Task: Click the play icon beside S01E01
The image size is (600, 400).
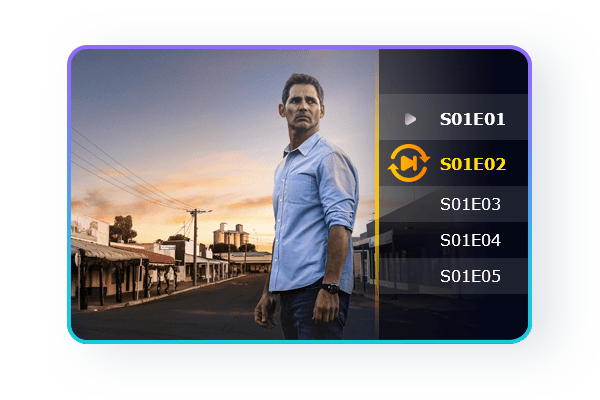Action: pyautogui.click(x=410, y=119)
